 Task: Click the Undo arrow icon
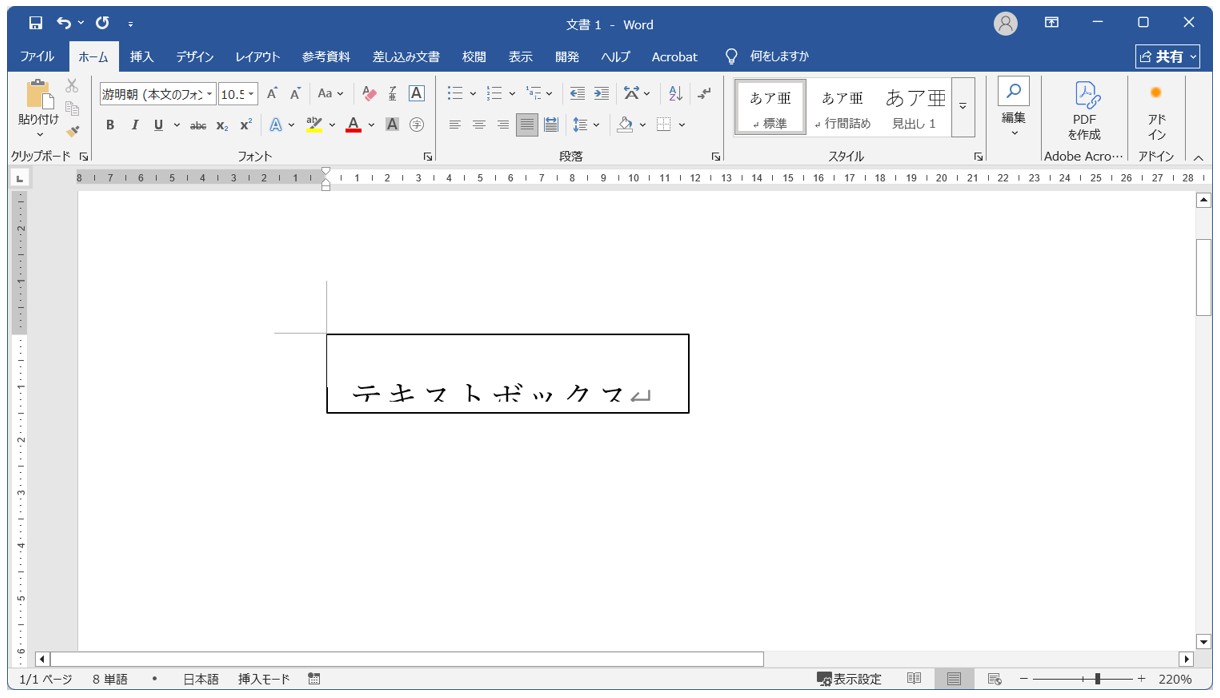[65, 23]
